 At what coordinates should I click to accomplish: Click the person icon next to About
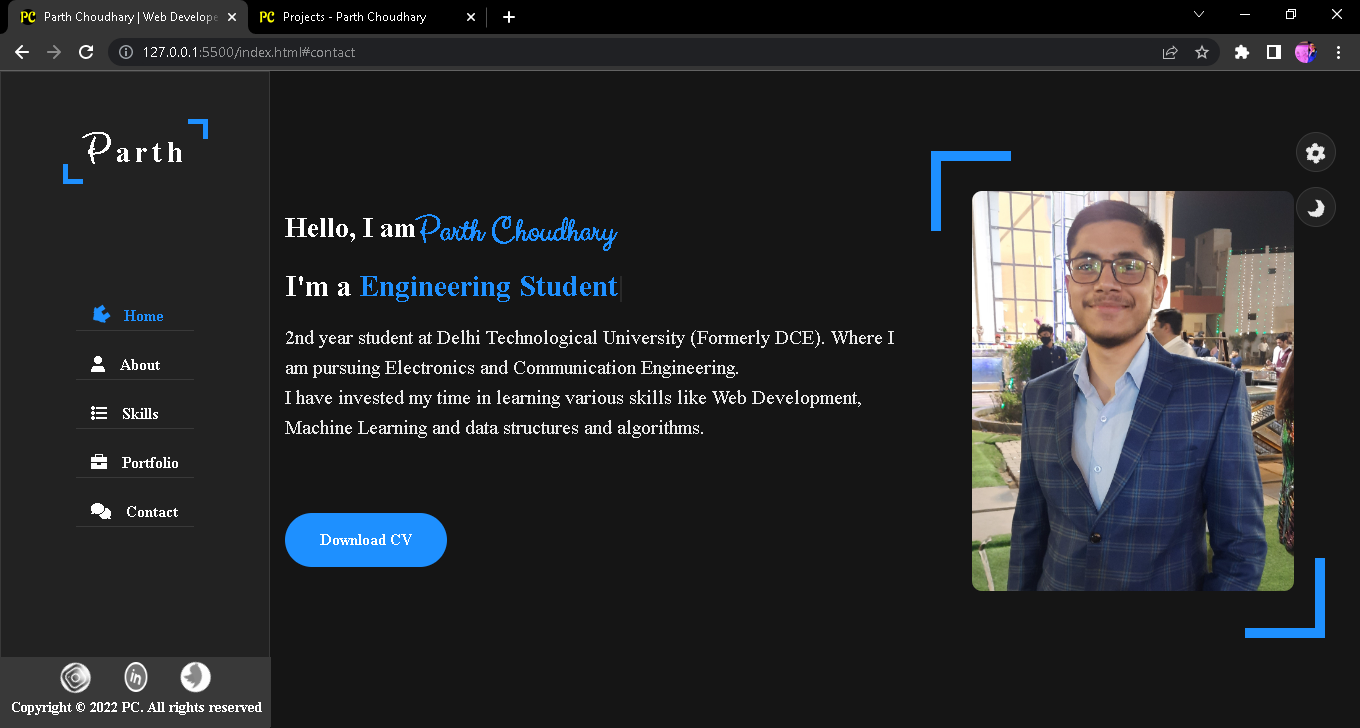(98, 363)
